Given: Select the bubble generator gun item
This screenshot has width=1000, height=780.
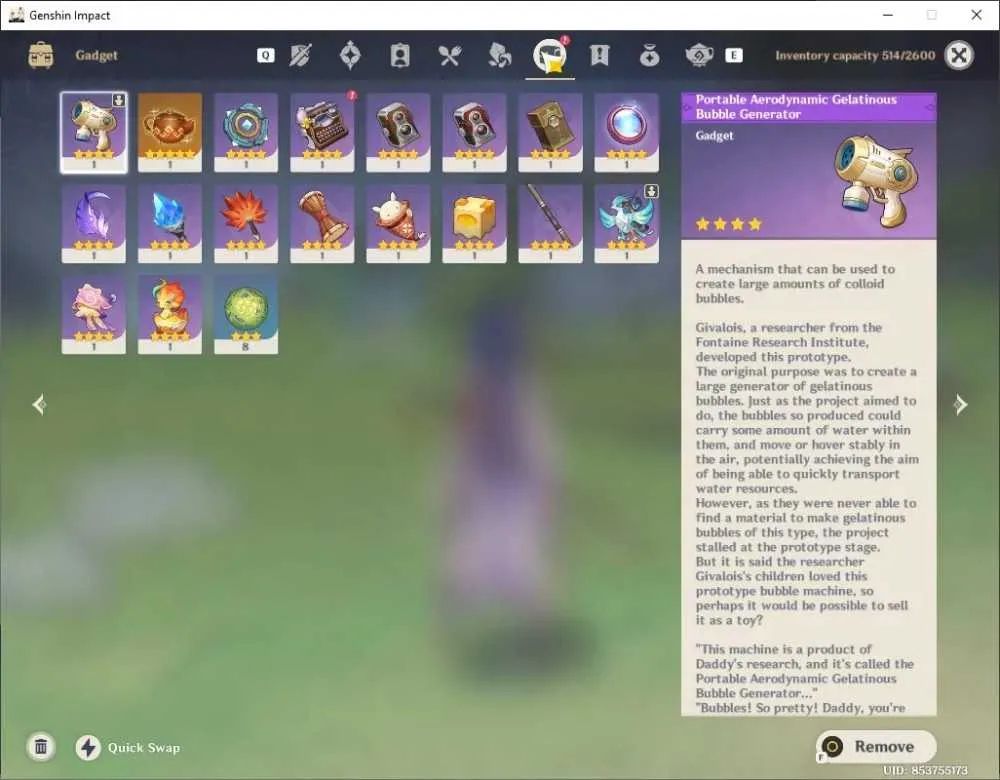Looking at the screenshot, I should tap(94, 133).
